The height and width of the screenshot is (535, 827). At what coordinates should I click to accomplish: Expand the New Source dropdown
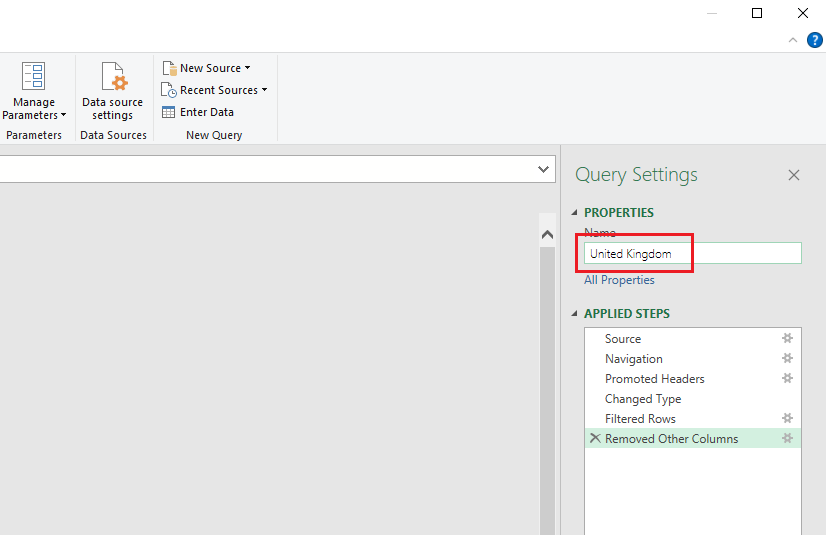click(248, 68)
